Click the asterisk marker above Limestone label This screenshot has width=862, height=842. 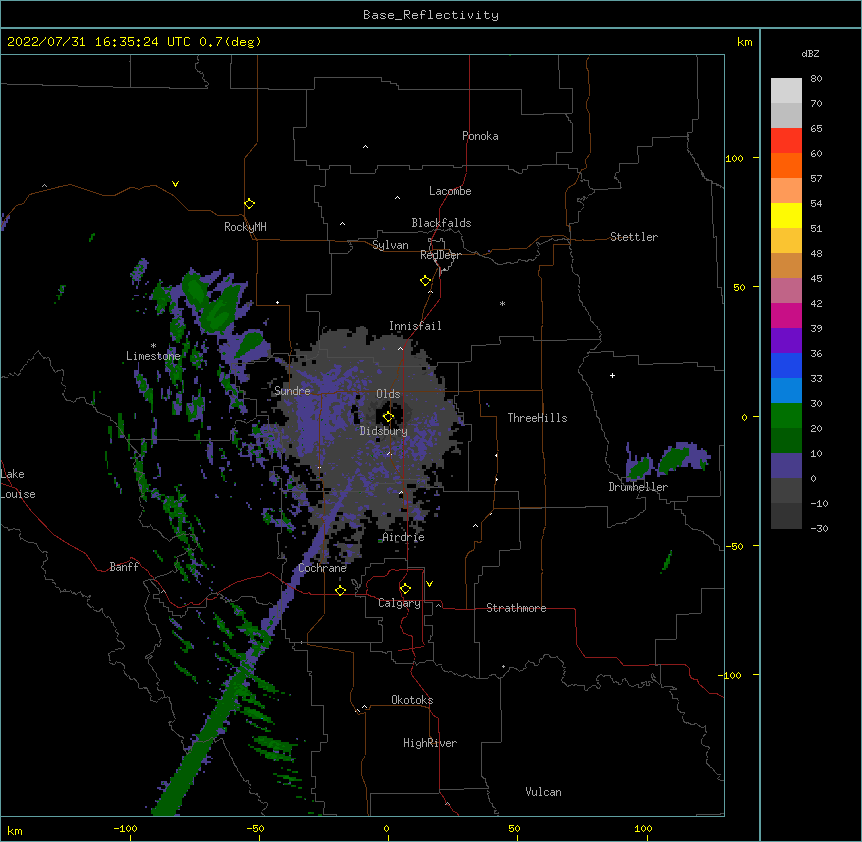click(x=153, y=346)
